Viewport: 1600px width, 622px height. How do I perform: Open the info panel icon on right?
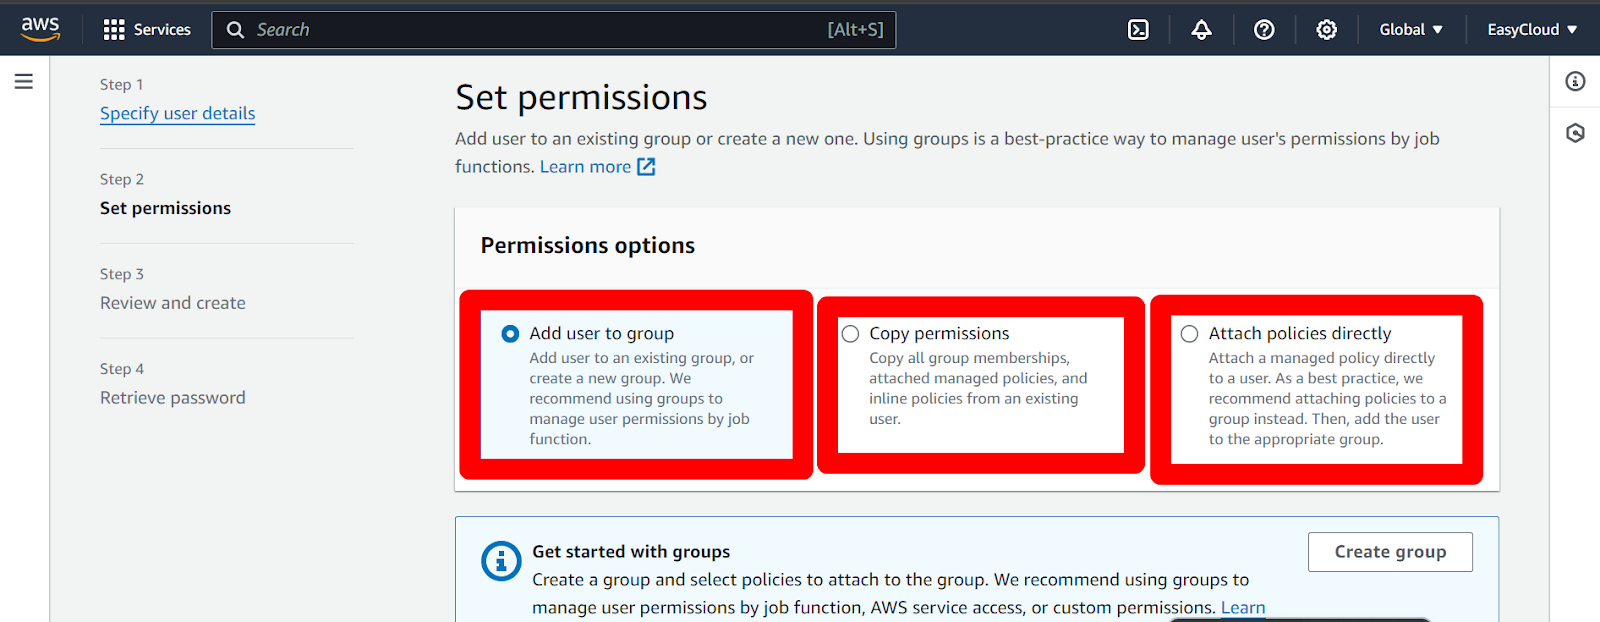[1575, 81]
